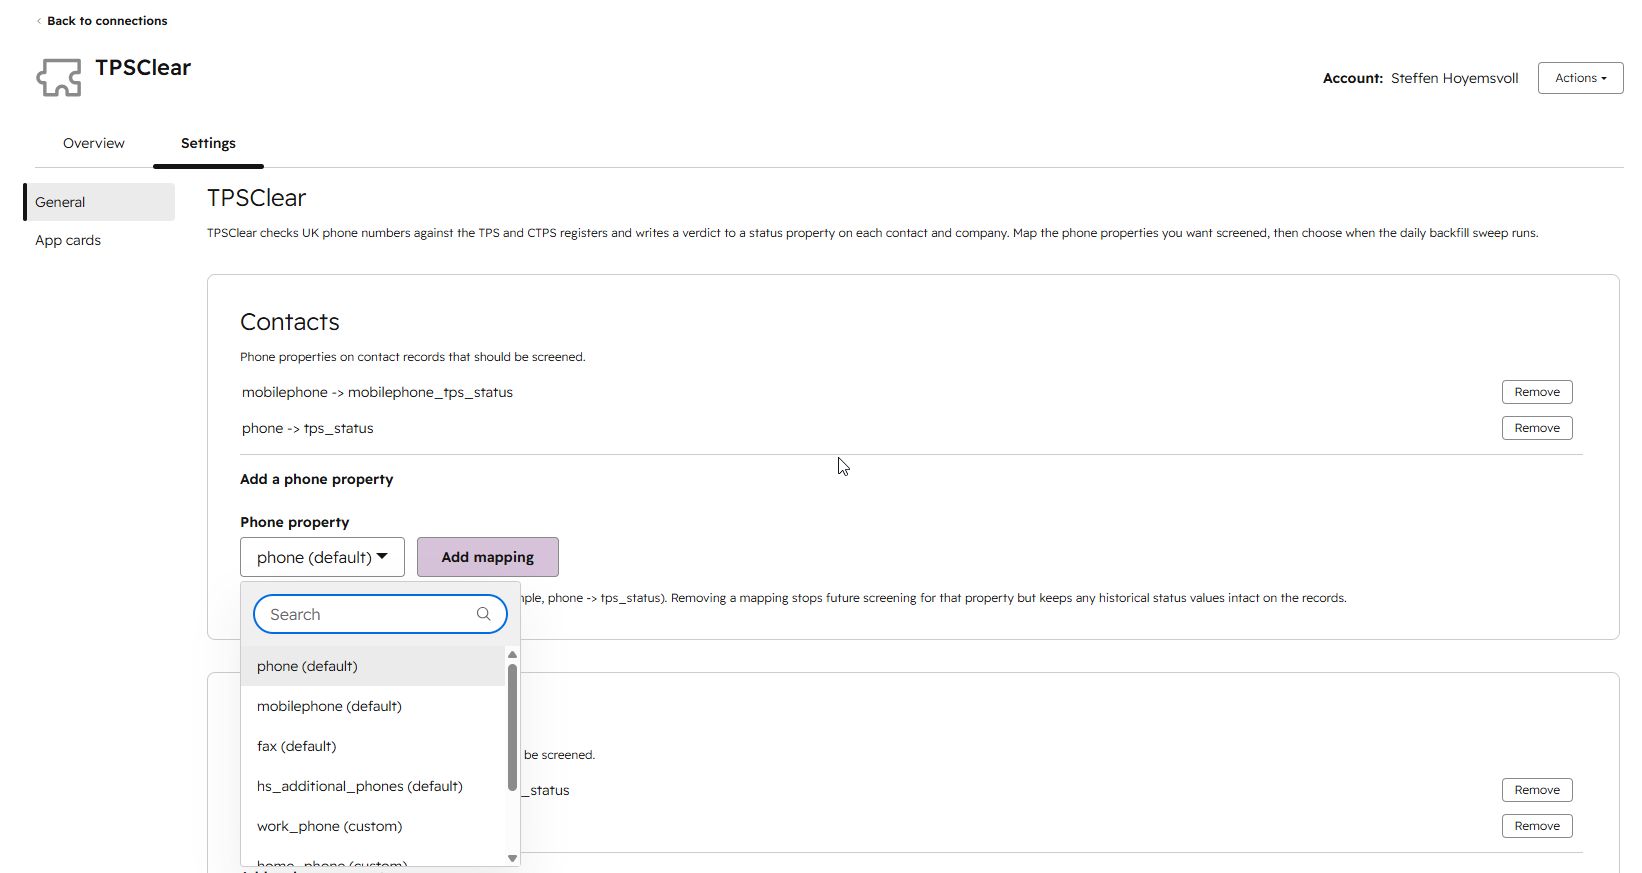Click the dropdown list scroll up arrow

(512, 655)
